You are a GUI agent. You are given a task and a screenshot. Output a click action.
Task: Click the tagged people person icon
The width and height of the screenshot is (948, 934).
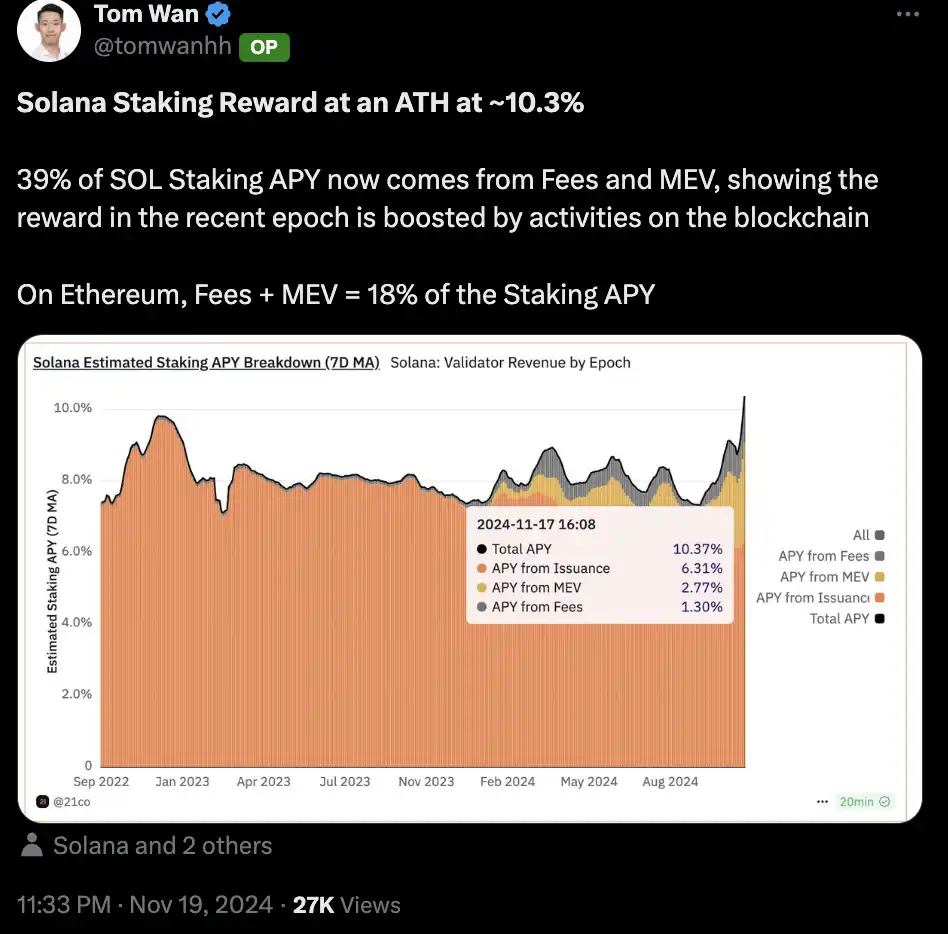click(32, 845)
